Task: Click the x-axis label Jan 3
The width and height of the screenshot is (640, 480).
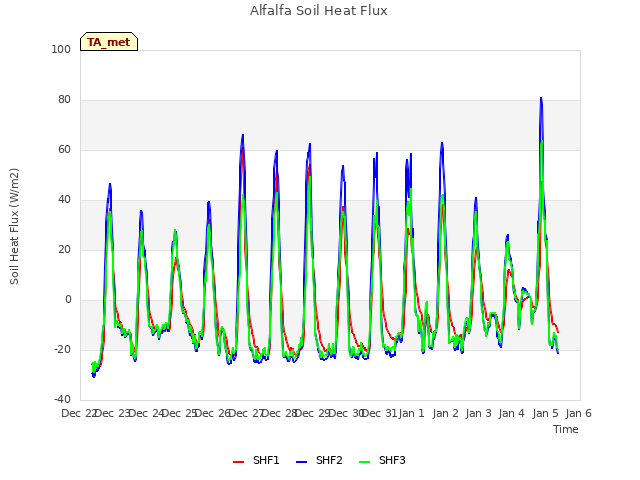Action: 478,413
